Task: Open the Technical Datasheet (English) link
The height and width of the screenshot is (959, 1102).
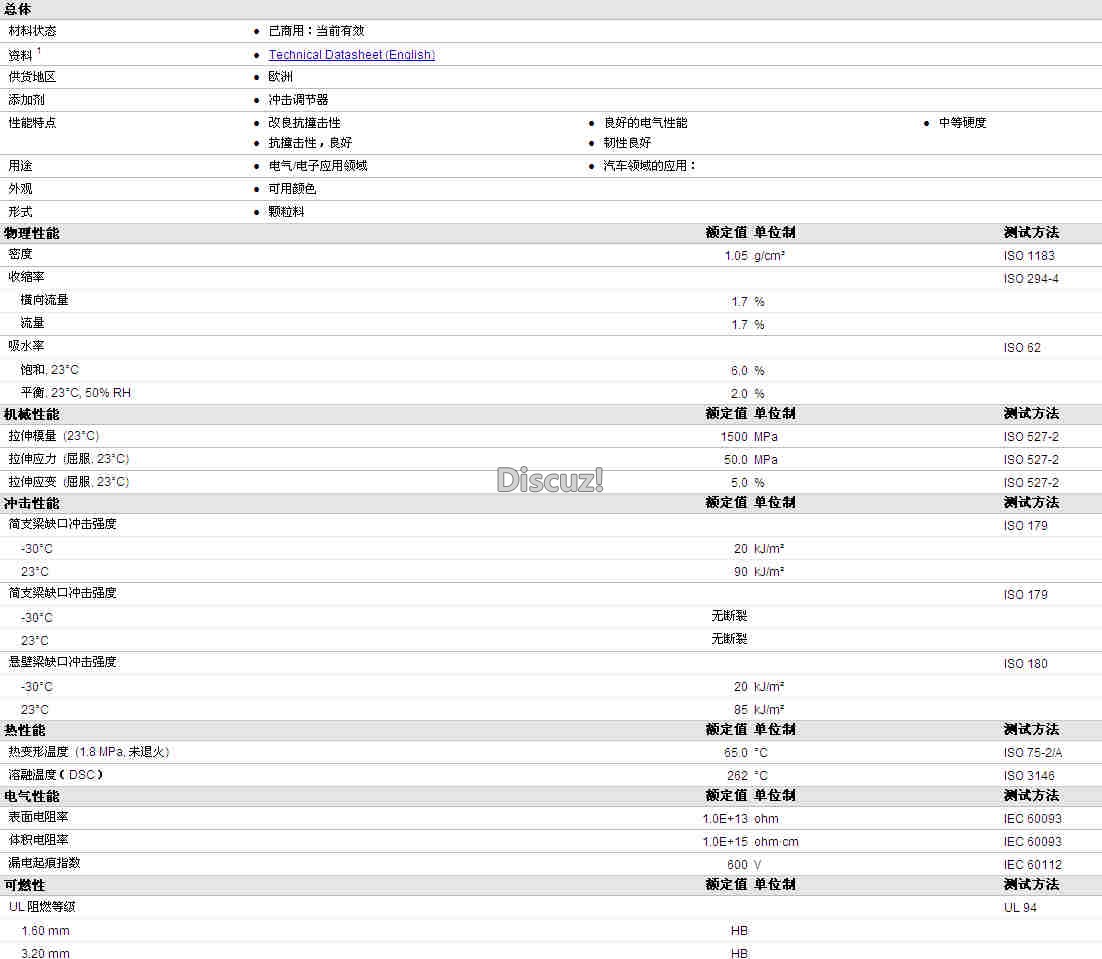Action: point(351,55)
